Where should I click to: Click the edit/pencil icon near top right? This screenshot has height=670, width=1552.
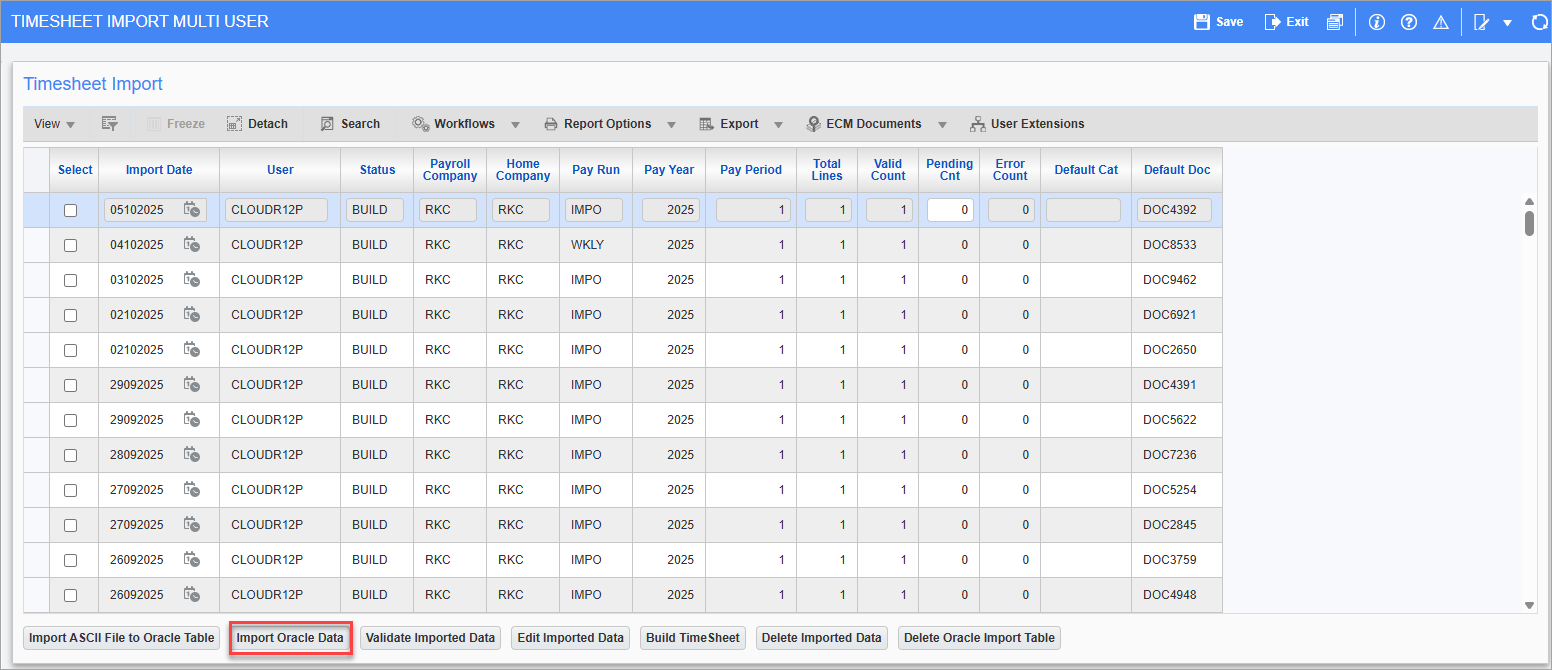click(1483, 21)
